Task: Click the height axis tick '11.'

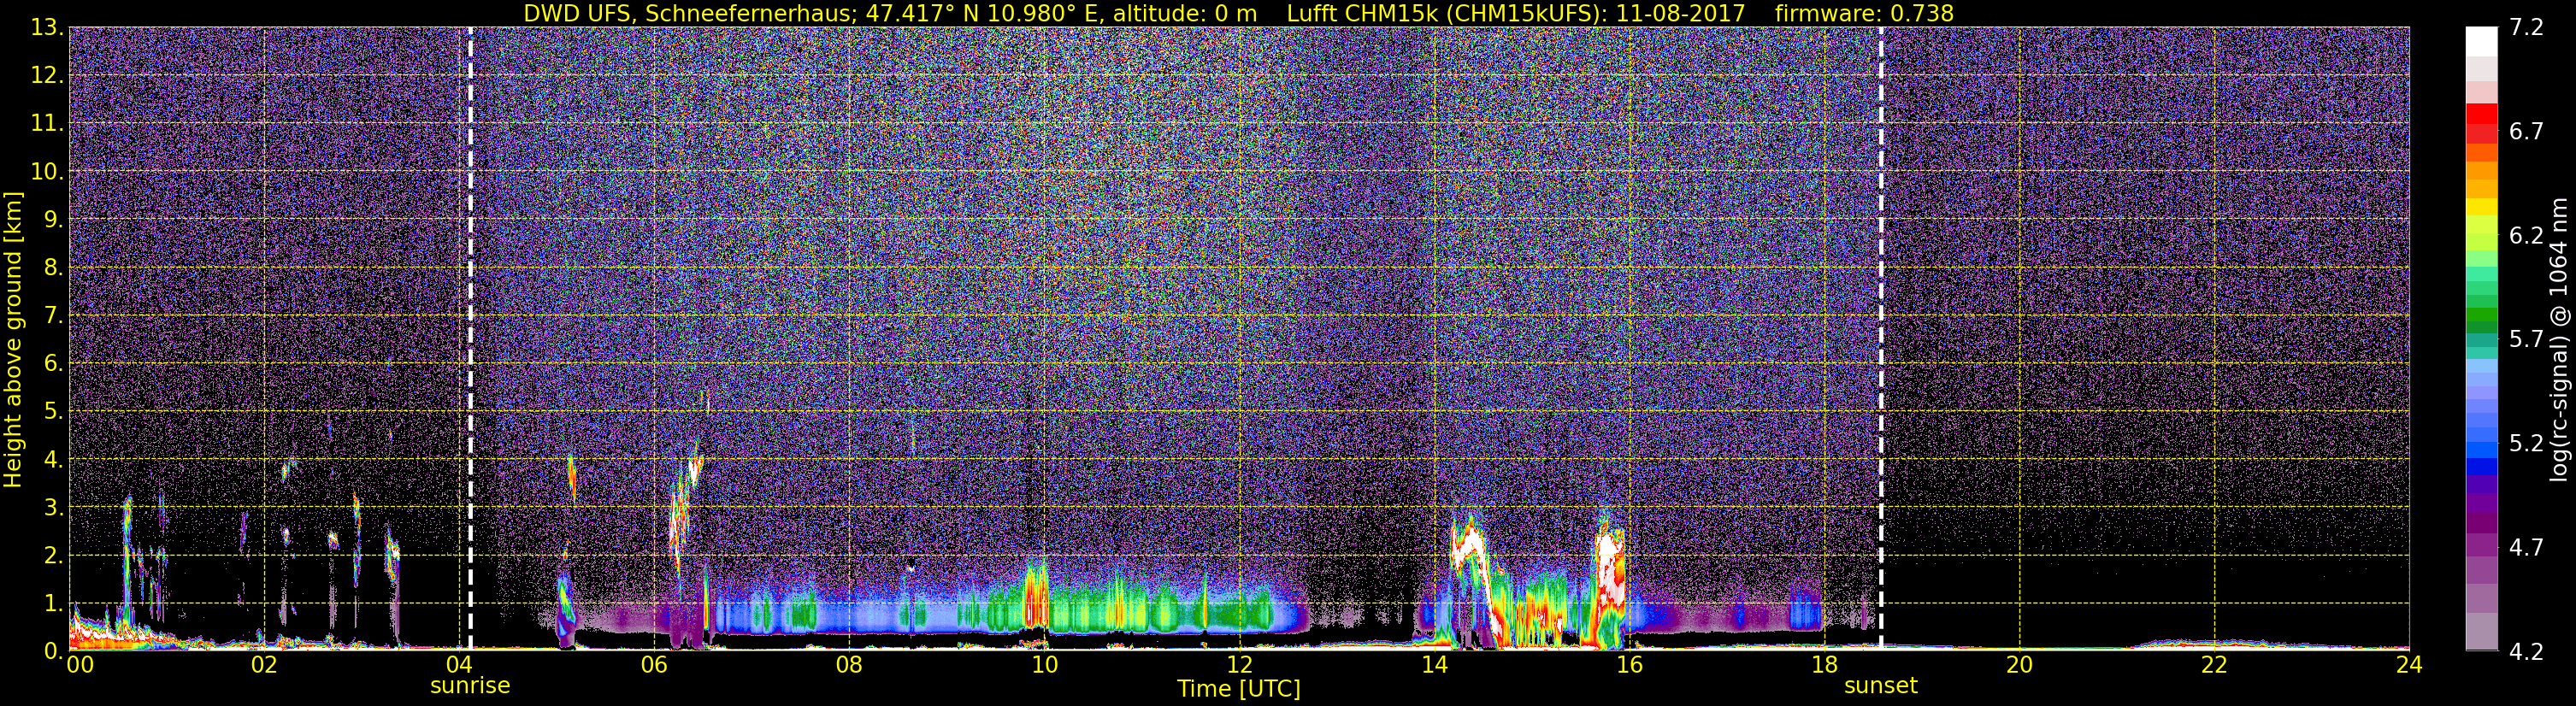Action: click(x=47, y=124)
